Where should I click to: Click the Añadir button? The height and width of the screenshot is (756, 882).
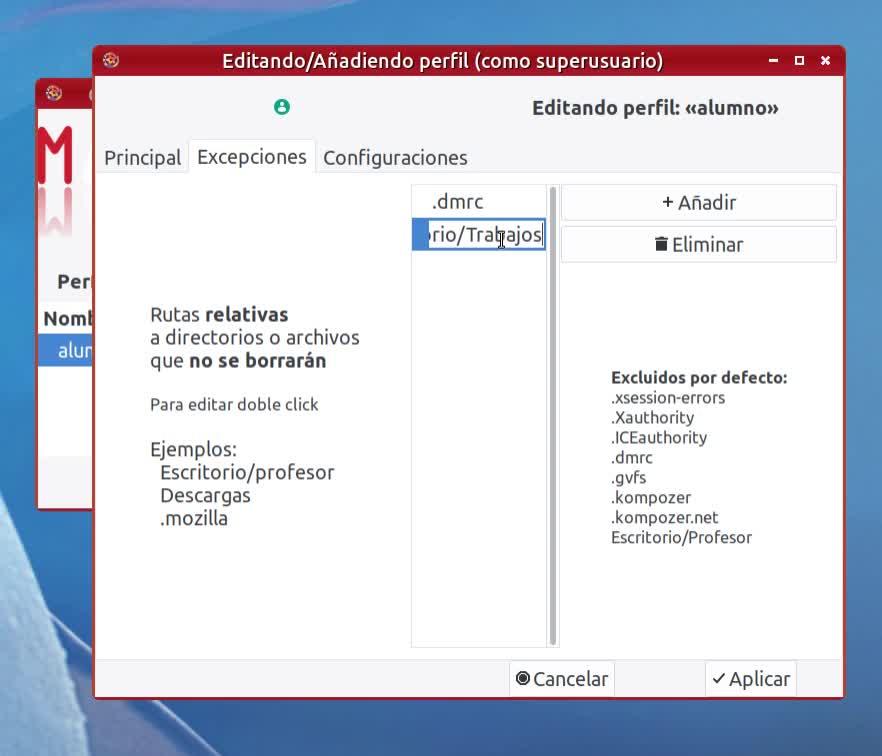699,202
